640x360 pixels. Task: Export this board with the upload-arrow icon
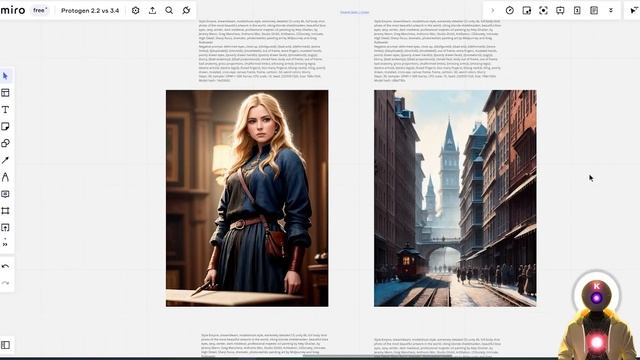click(x=152, y=11)
